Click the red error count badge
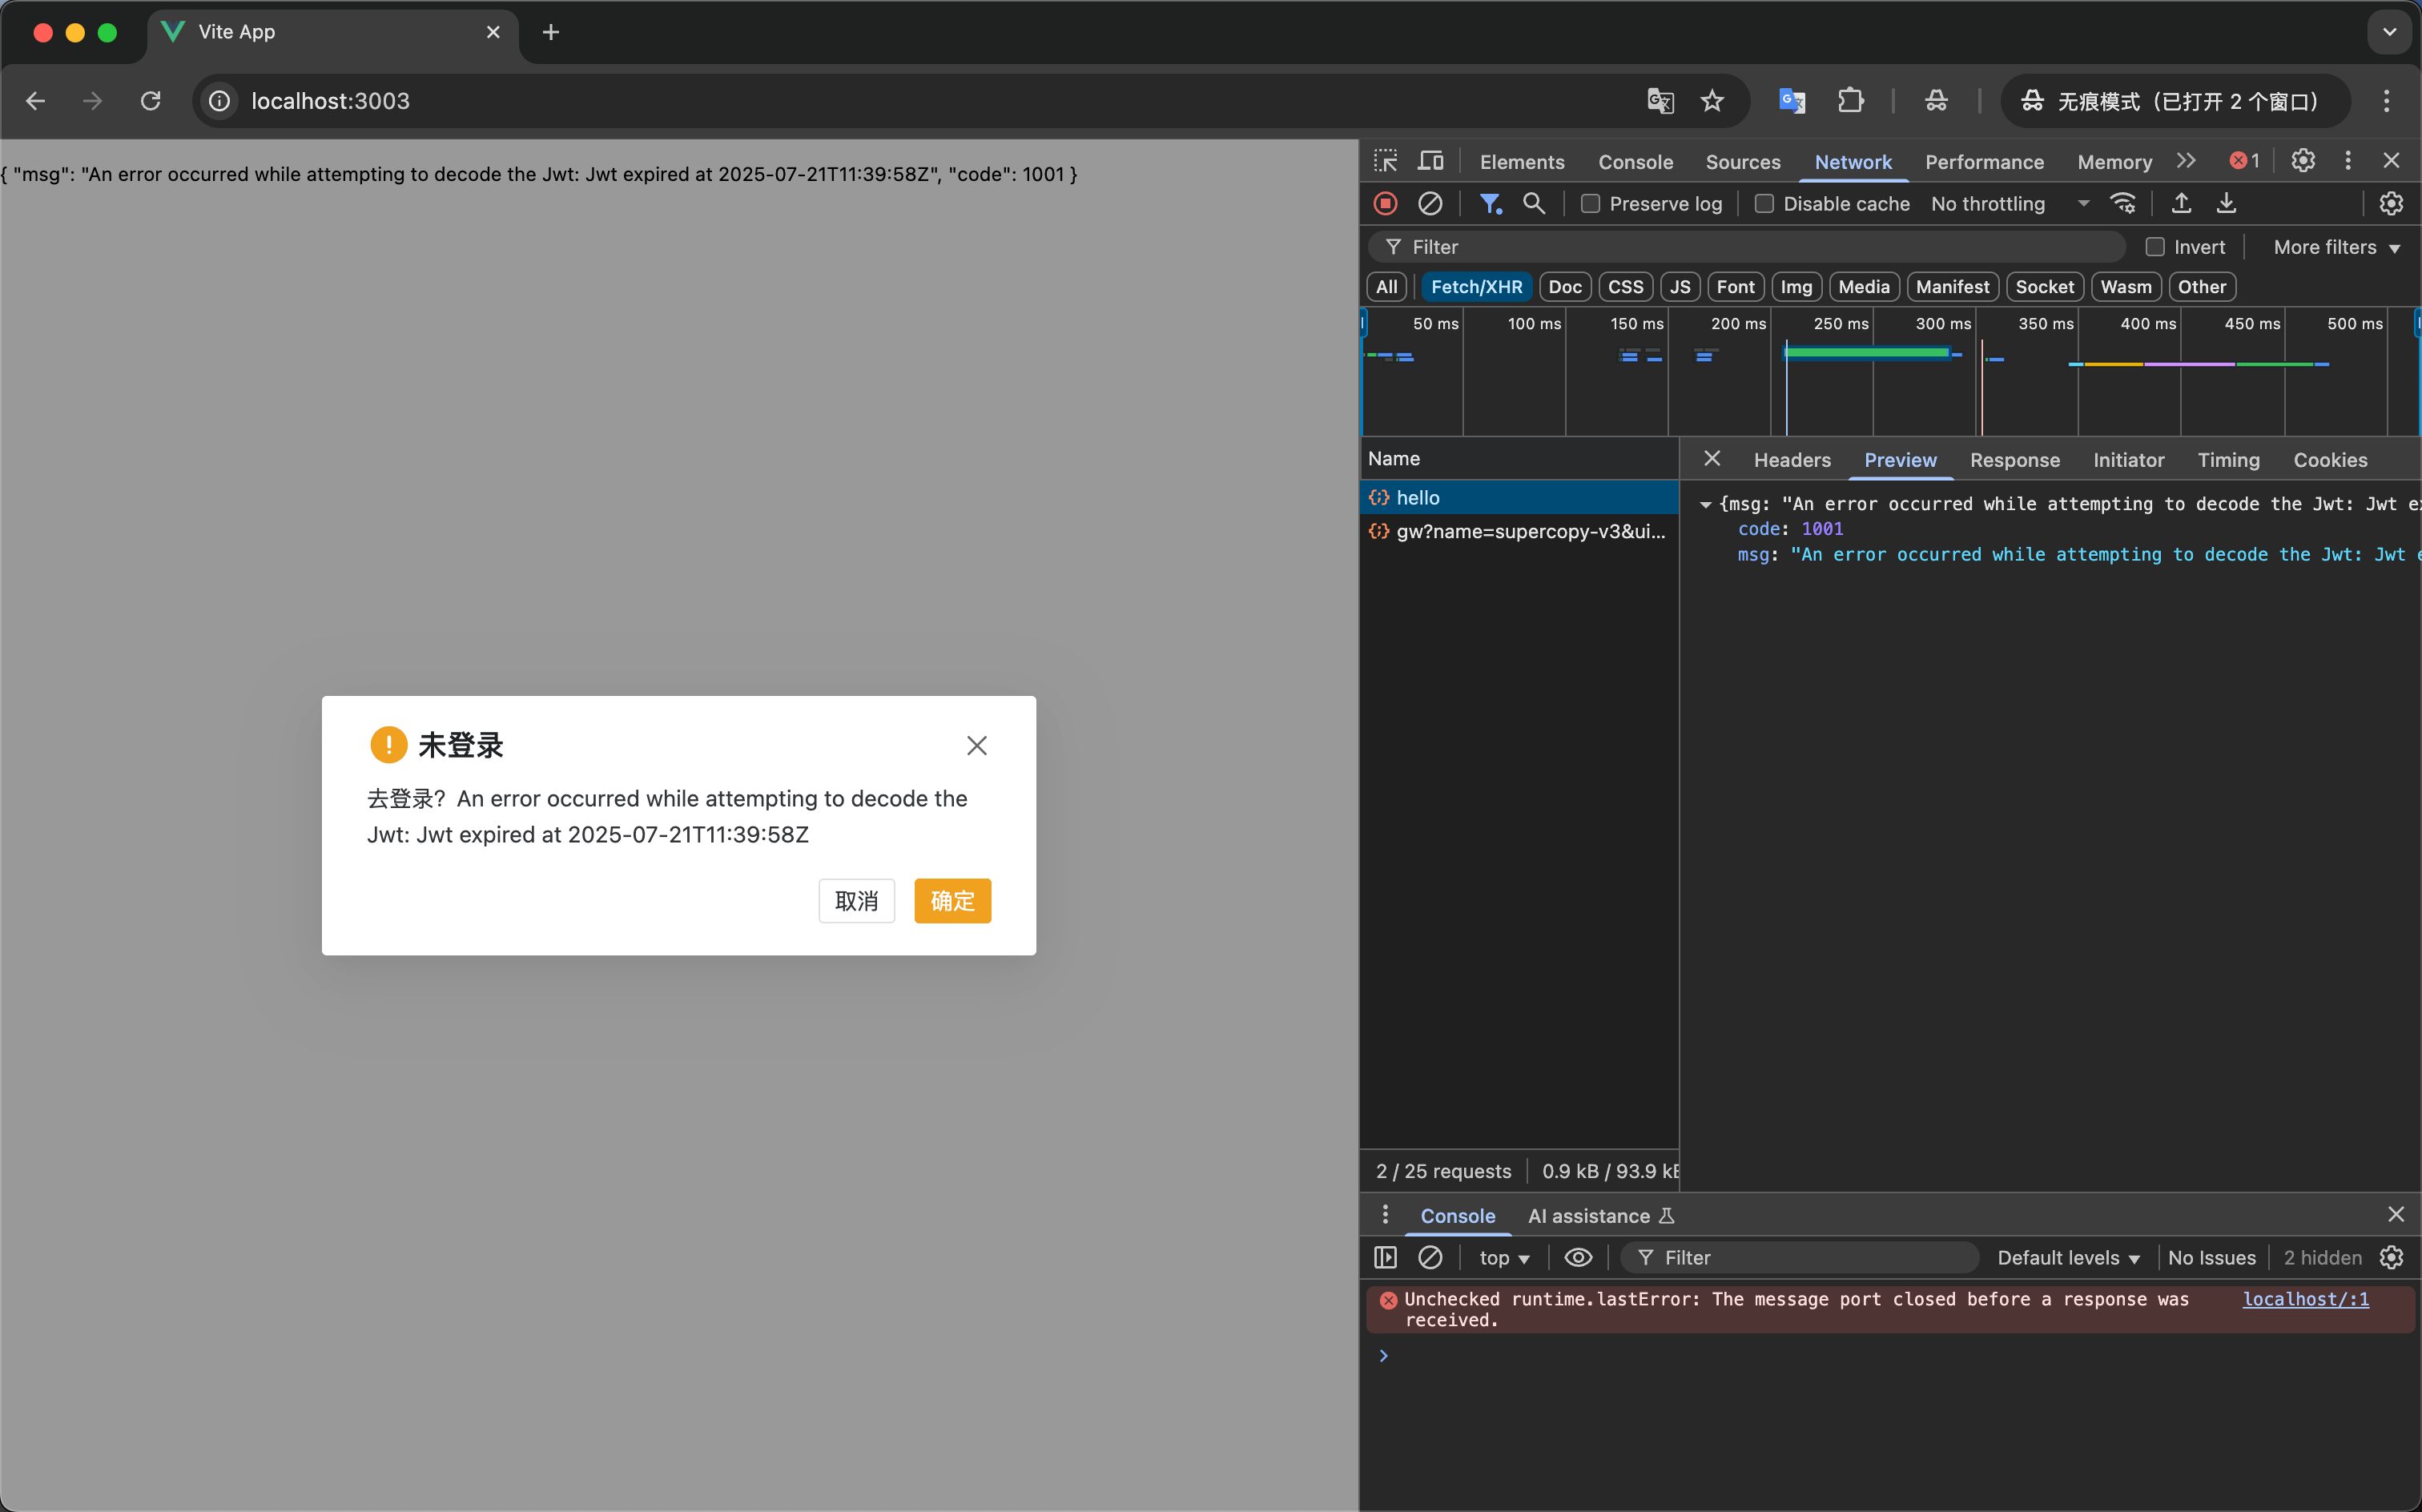The image size is (2422, 1512). pyautogui.click(x=2244, y=161)
